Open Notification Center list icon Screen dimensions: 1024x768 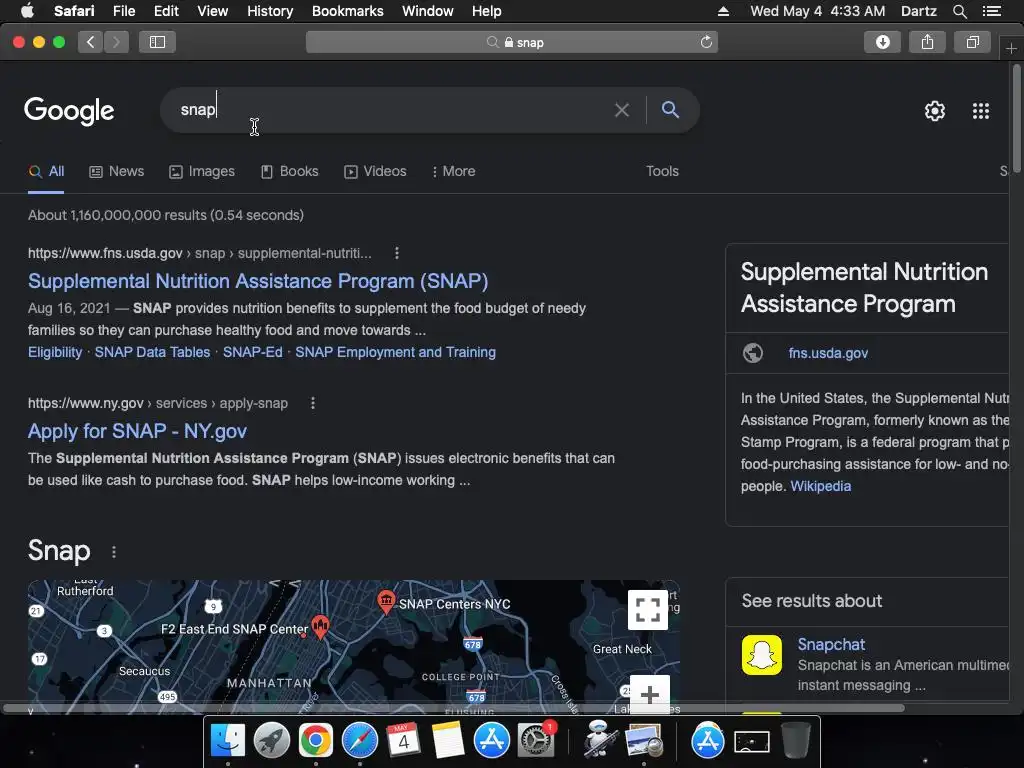(991, 11)
